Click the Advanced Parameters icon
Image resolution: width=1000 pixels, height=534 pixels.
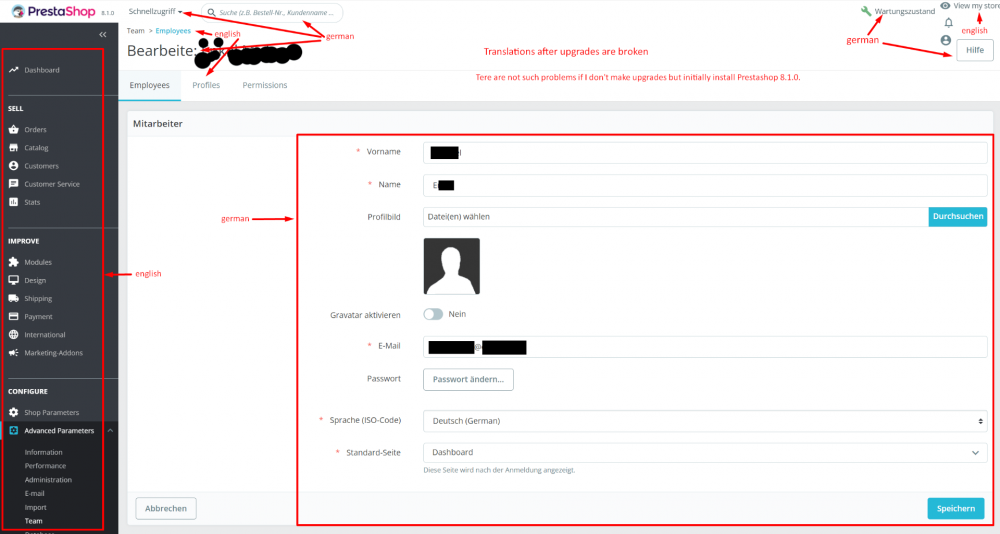pos(13,431)
